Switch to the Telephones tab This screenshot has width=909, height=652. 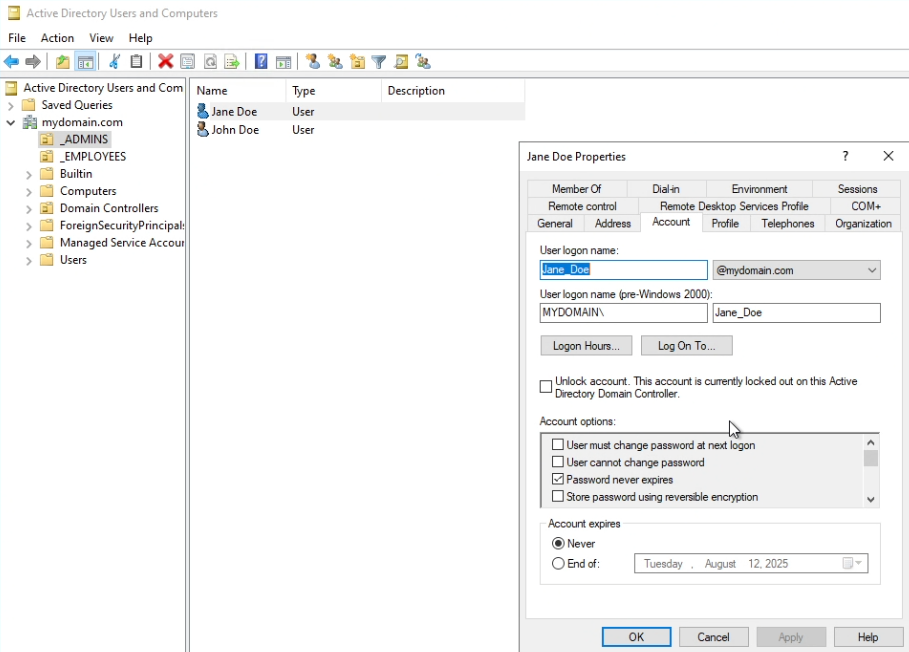(x=788, y=224)
